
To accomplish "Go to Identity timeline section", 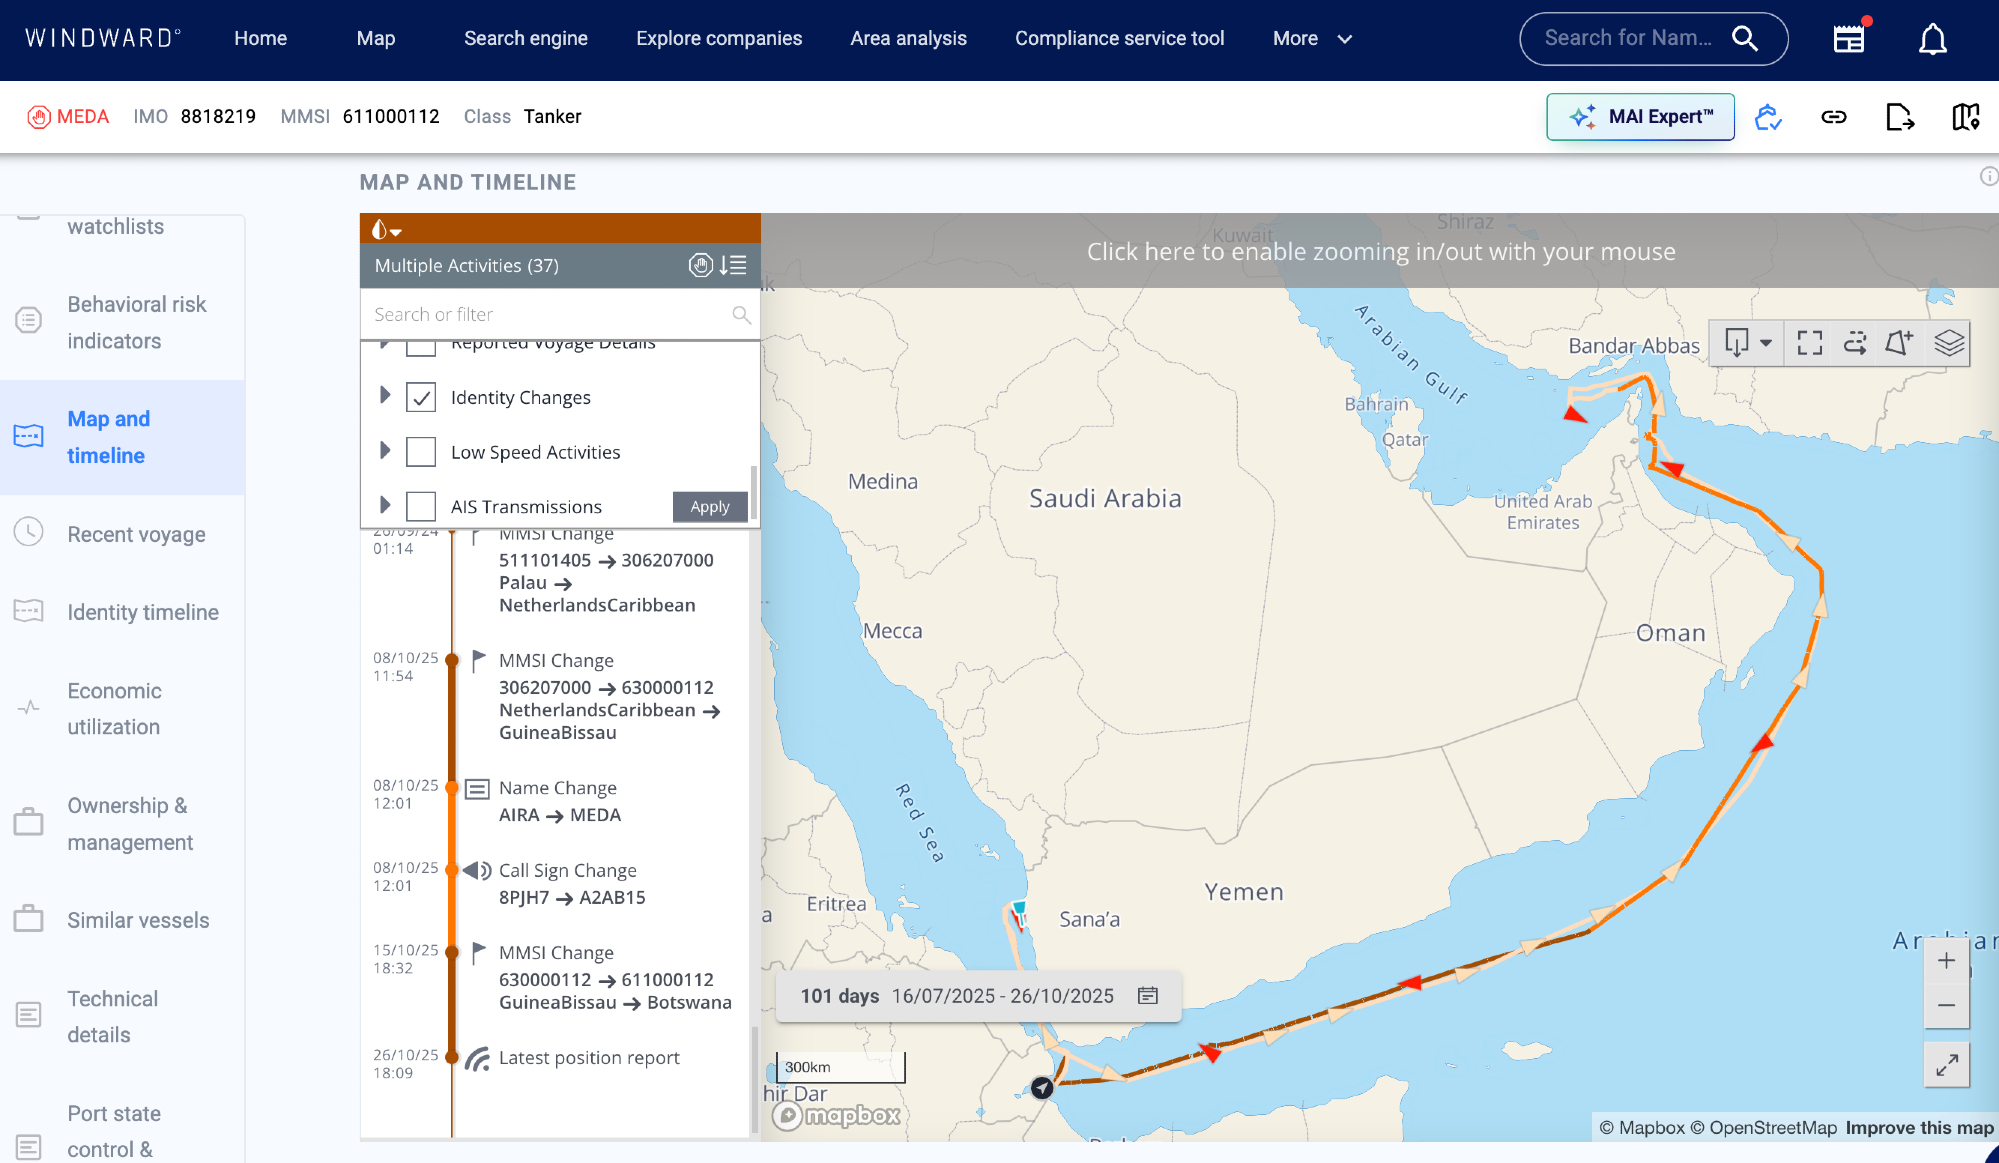I will pyautogui.click(x=143, y=612).
